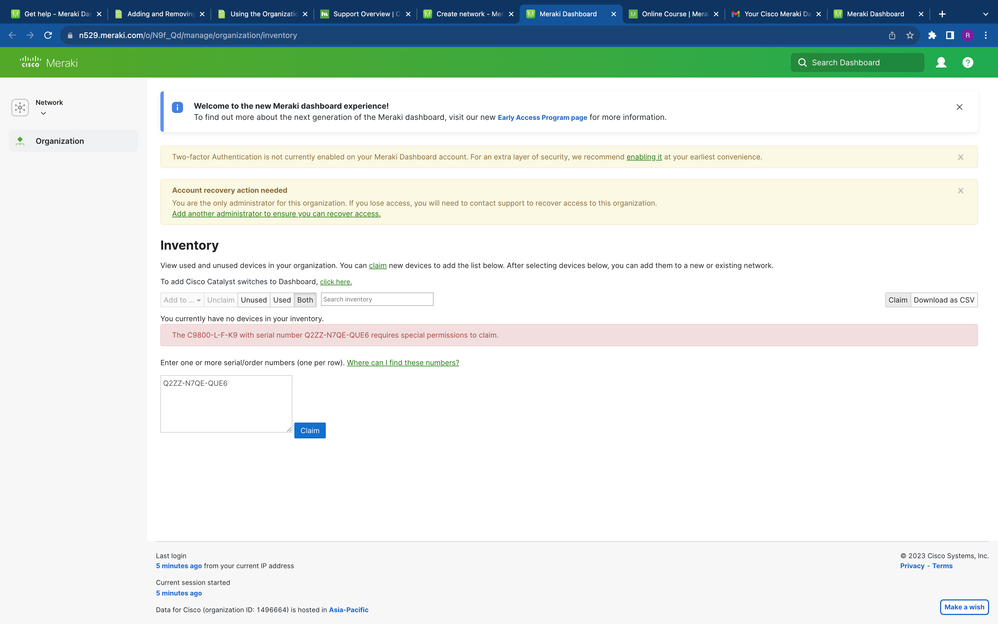
Task: Click the padlock site info icon
Action: 70,36
